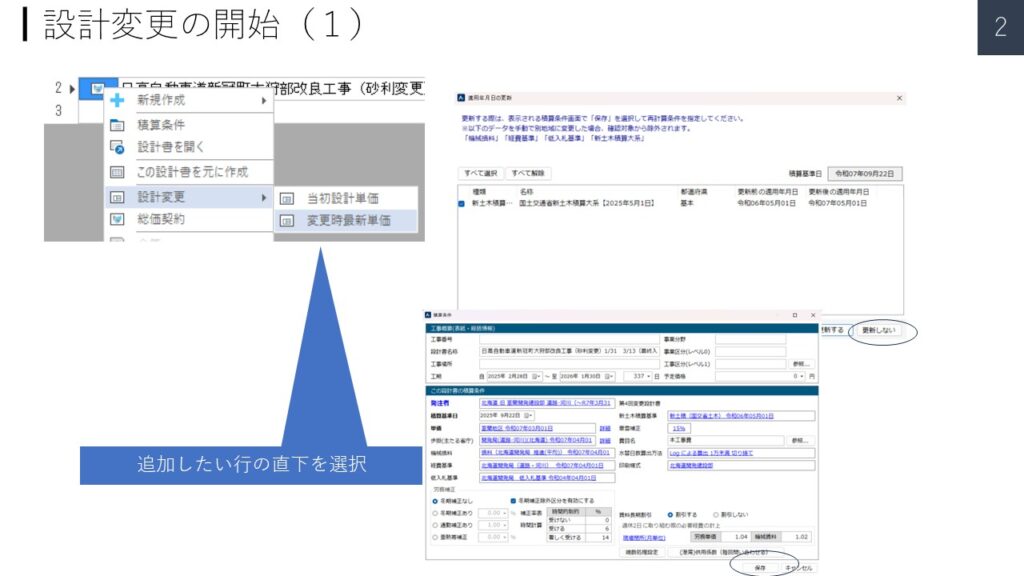Enable the 冬期補正除外区分を有効にする checkbox
This screenshot has height=576, width=1024.
tap(513, 500)
